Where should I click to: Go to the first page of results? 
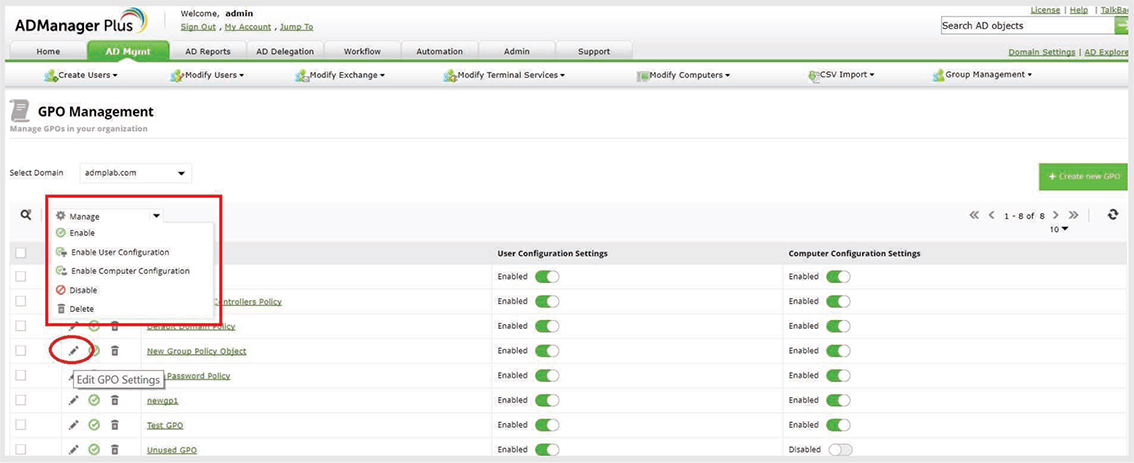click(974, 215)
